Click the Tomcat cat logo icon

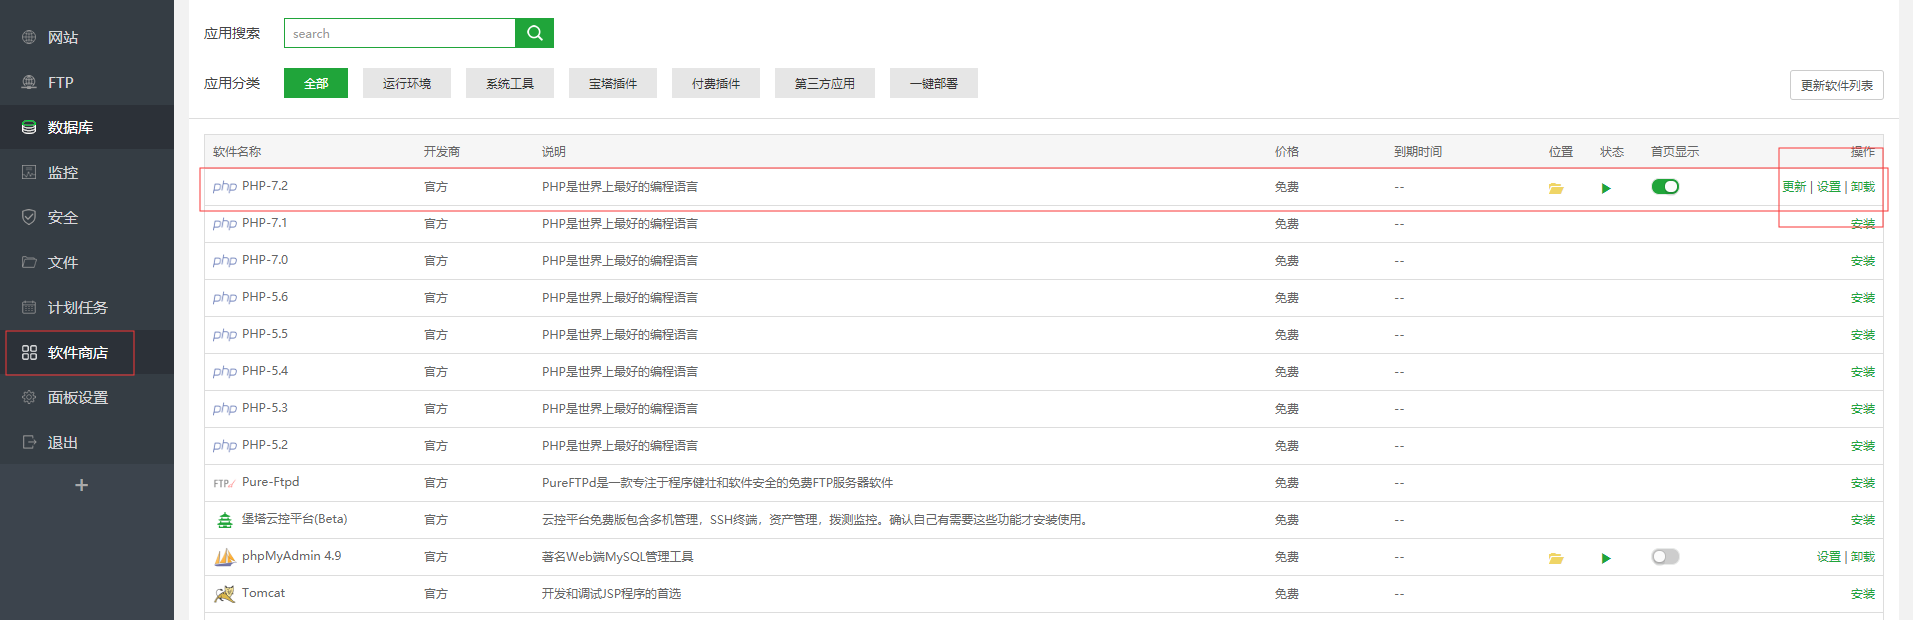pyautogui.click(x=225, y=594)
